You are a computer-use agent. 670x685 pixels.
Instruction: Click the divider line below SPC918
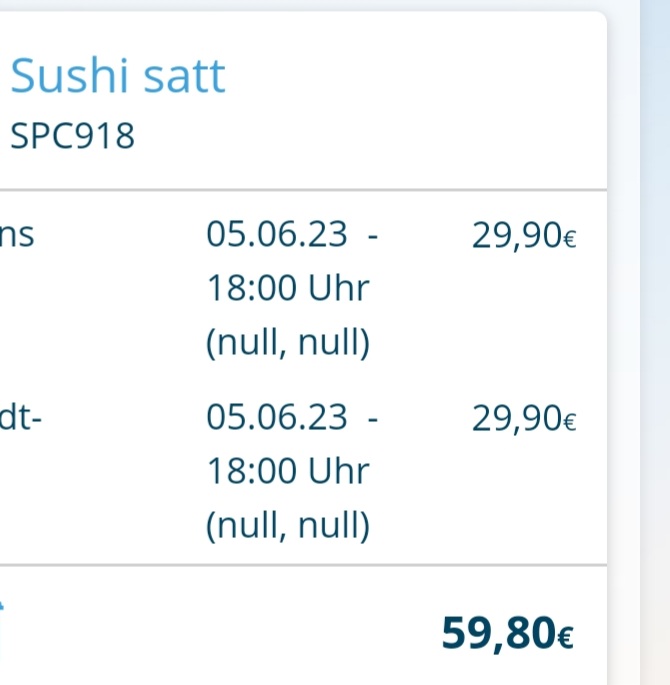click(300, 189)
